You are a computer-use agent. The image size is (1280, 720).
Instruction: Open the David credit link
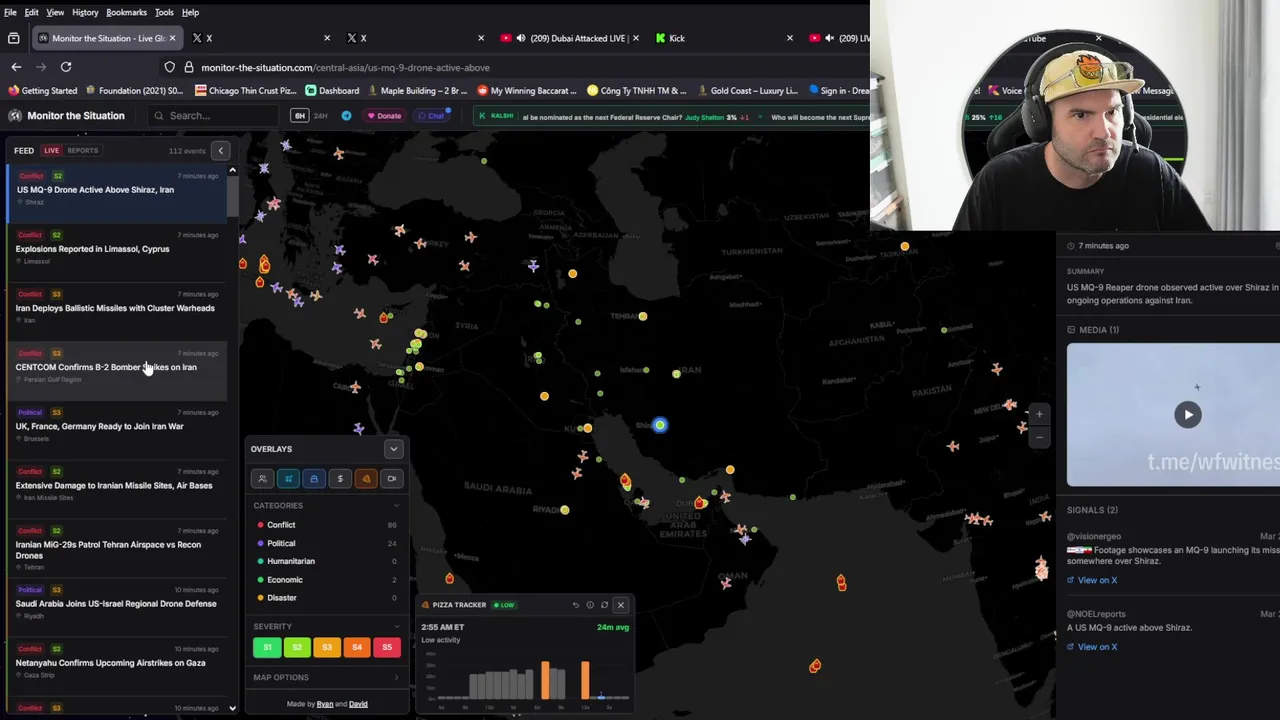tap(358, 704)
